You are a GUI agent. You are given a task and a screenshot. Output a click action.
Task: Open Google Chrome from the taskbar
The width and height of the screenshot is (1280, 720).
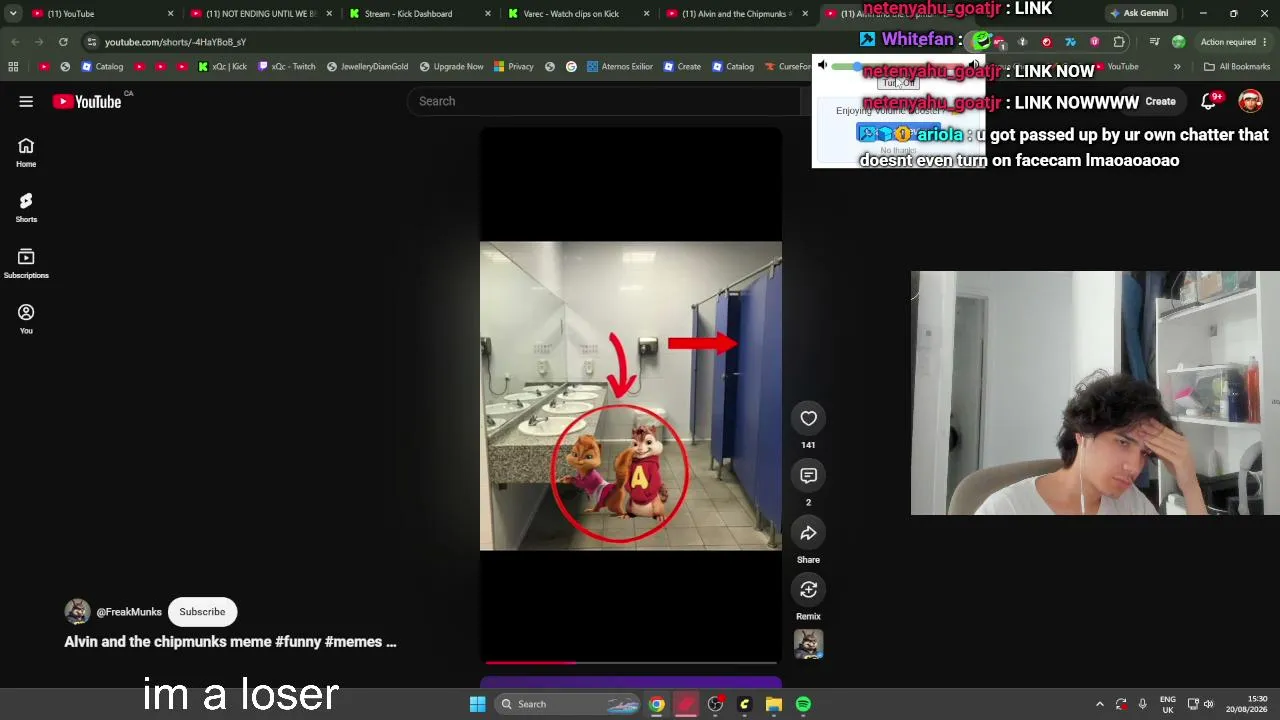(x=657, y=704)
